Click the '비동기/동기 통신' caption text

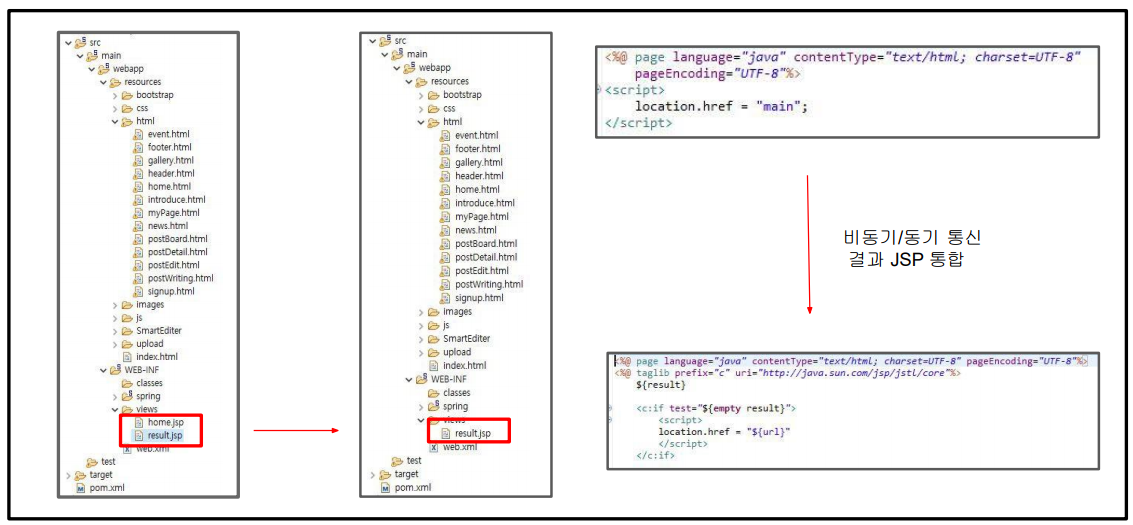pos(913,238)
